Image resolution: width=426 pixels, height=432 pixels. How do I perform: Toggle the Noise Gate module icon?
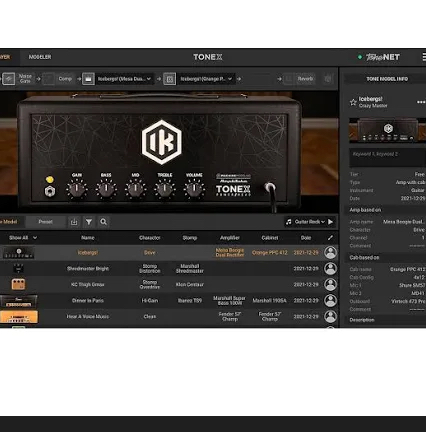click(x=9, y=79)
